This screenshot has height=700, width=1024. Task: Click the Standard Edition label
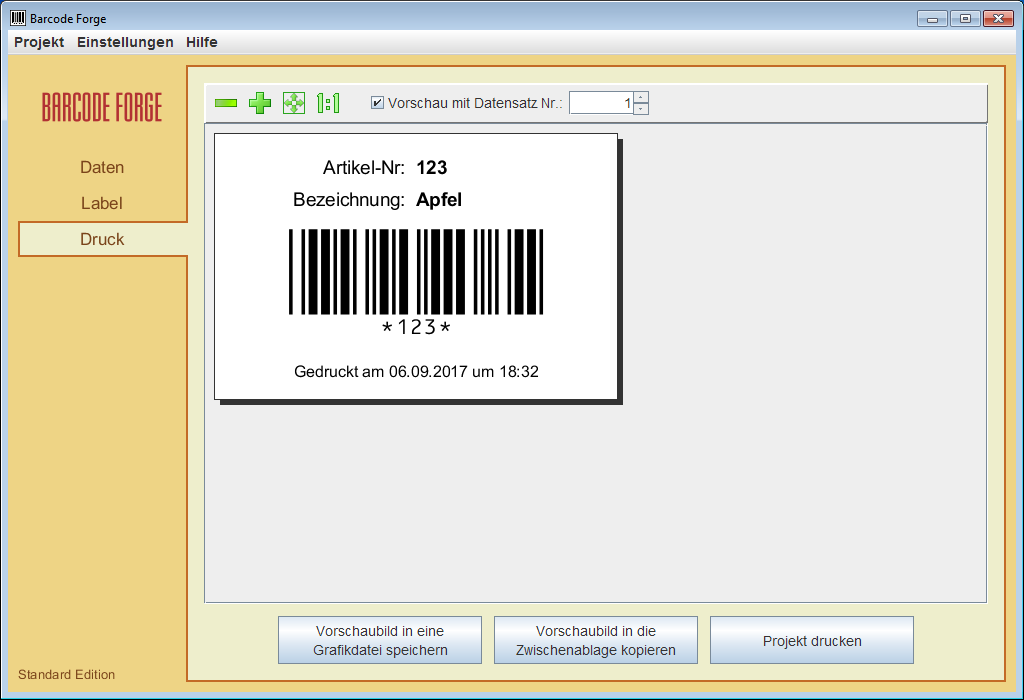point(67,675)
